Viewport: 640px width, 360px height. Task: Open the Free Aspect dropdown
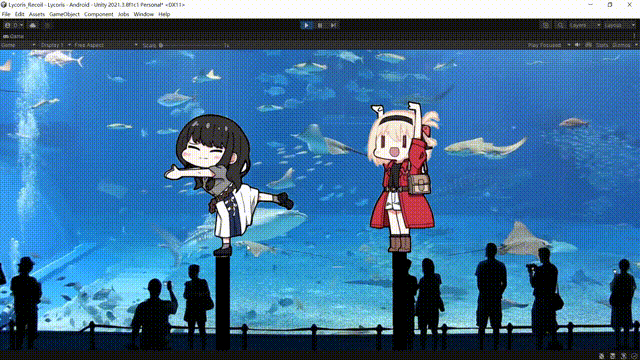pyautogui.click(x=106, y=45)
